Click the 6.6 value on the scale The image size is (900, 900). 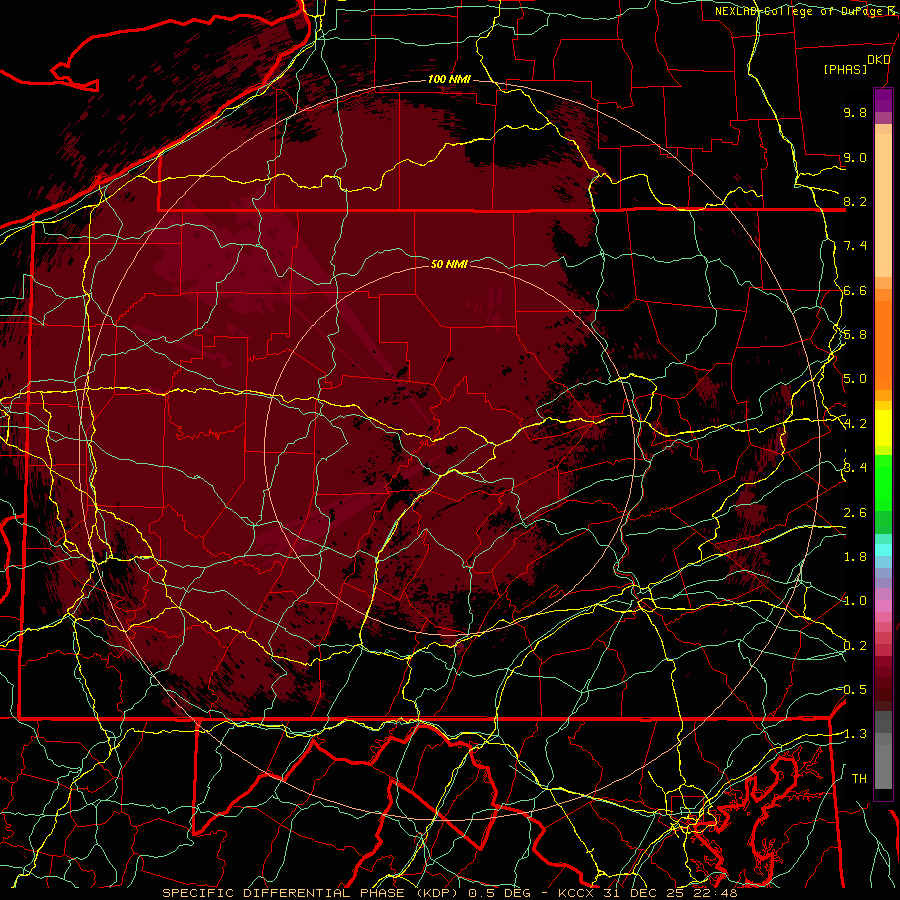click(x=855, y=290)
